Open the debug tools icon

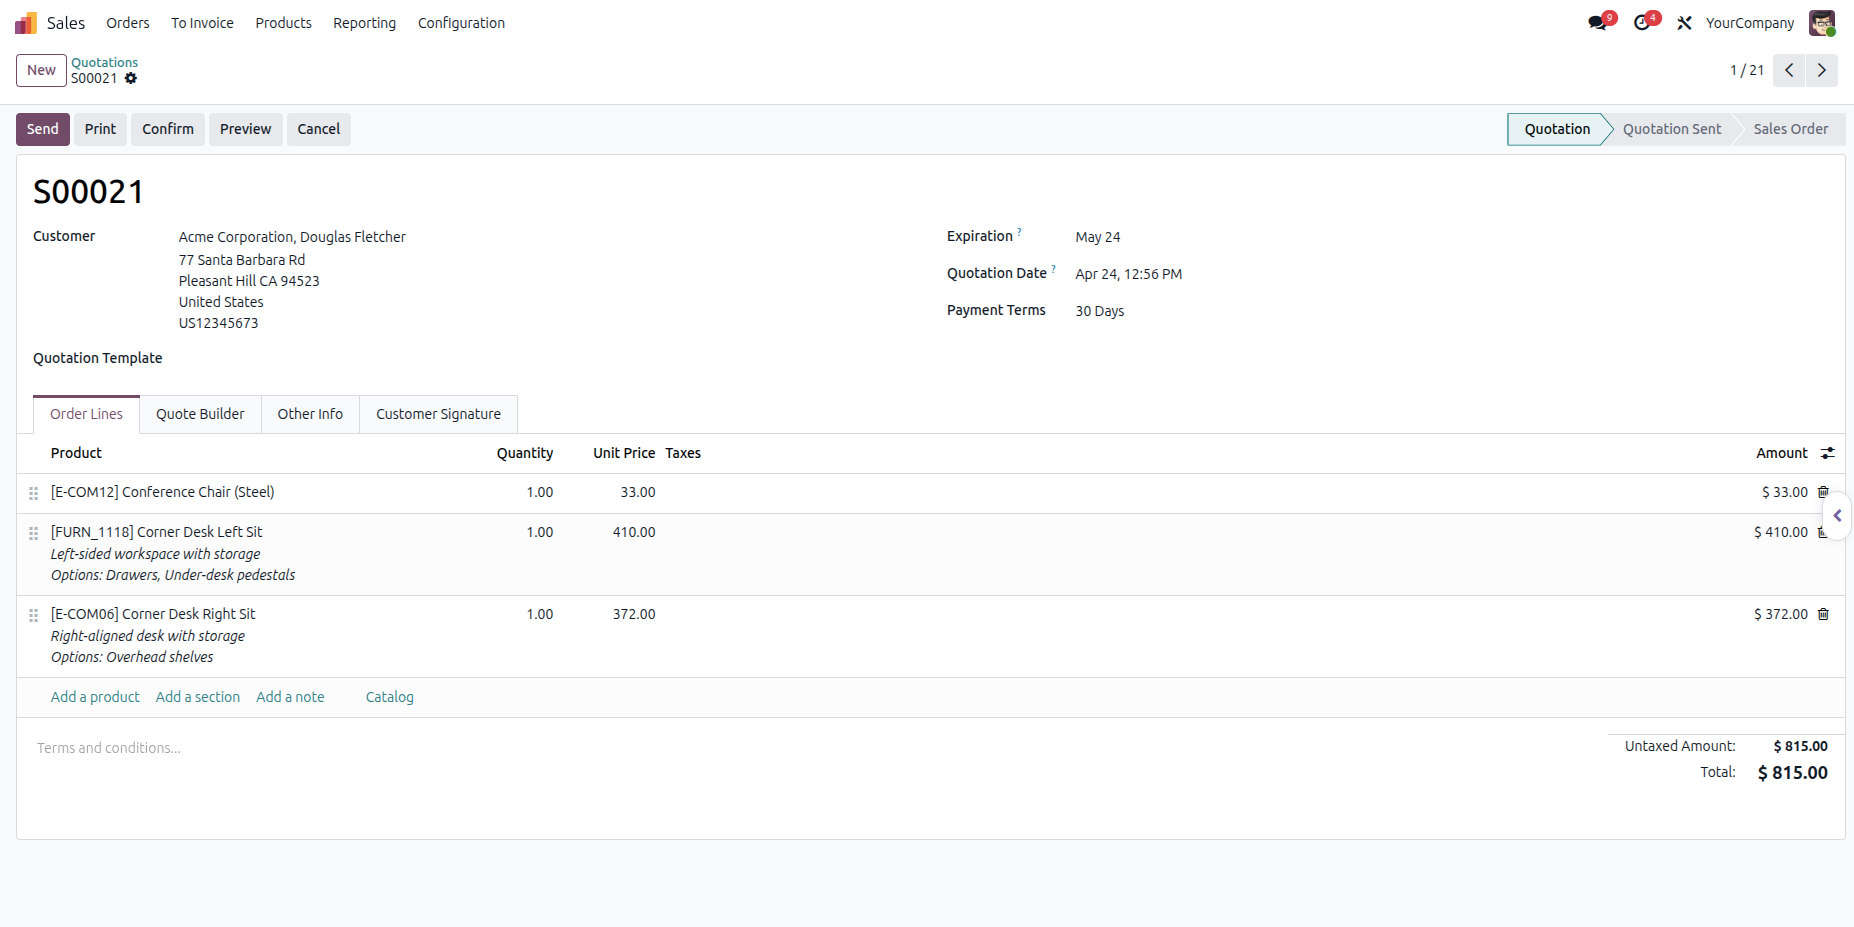(1685, 23)
